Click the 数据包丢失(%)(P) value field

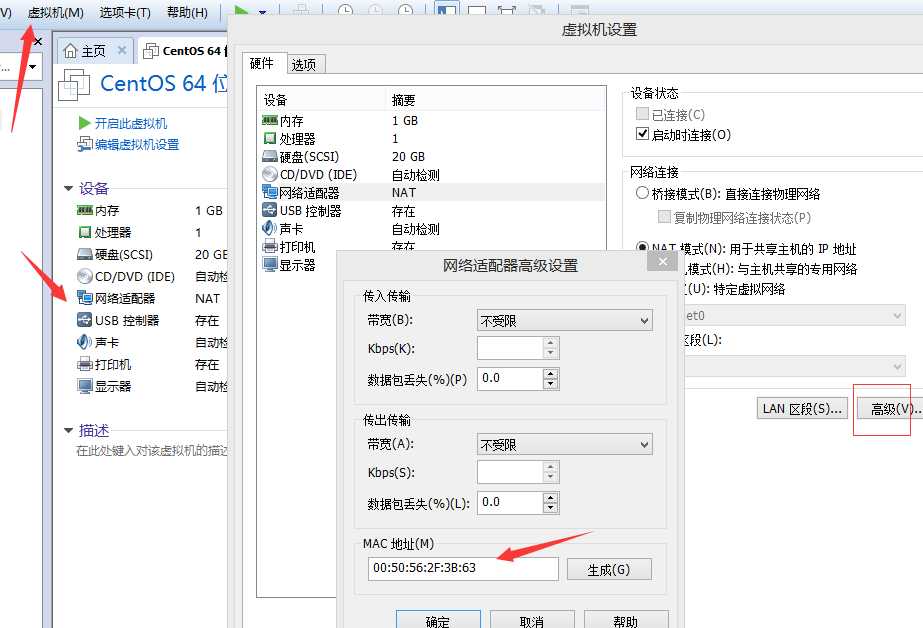pos(510,378)
